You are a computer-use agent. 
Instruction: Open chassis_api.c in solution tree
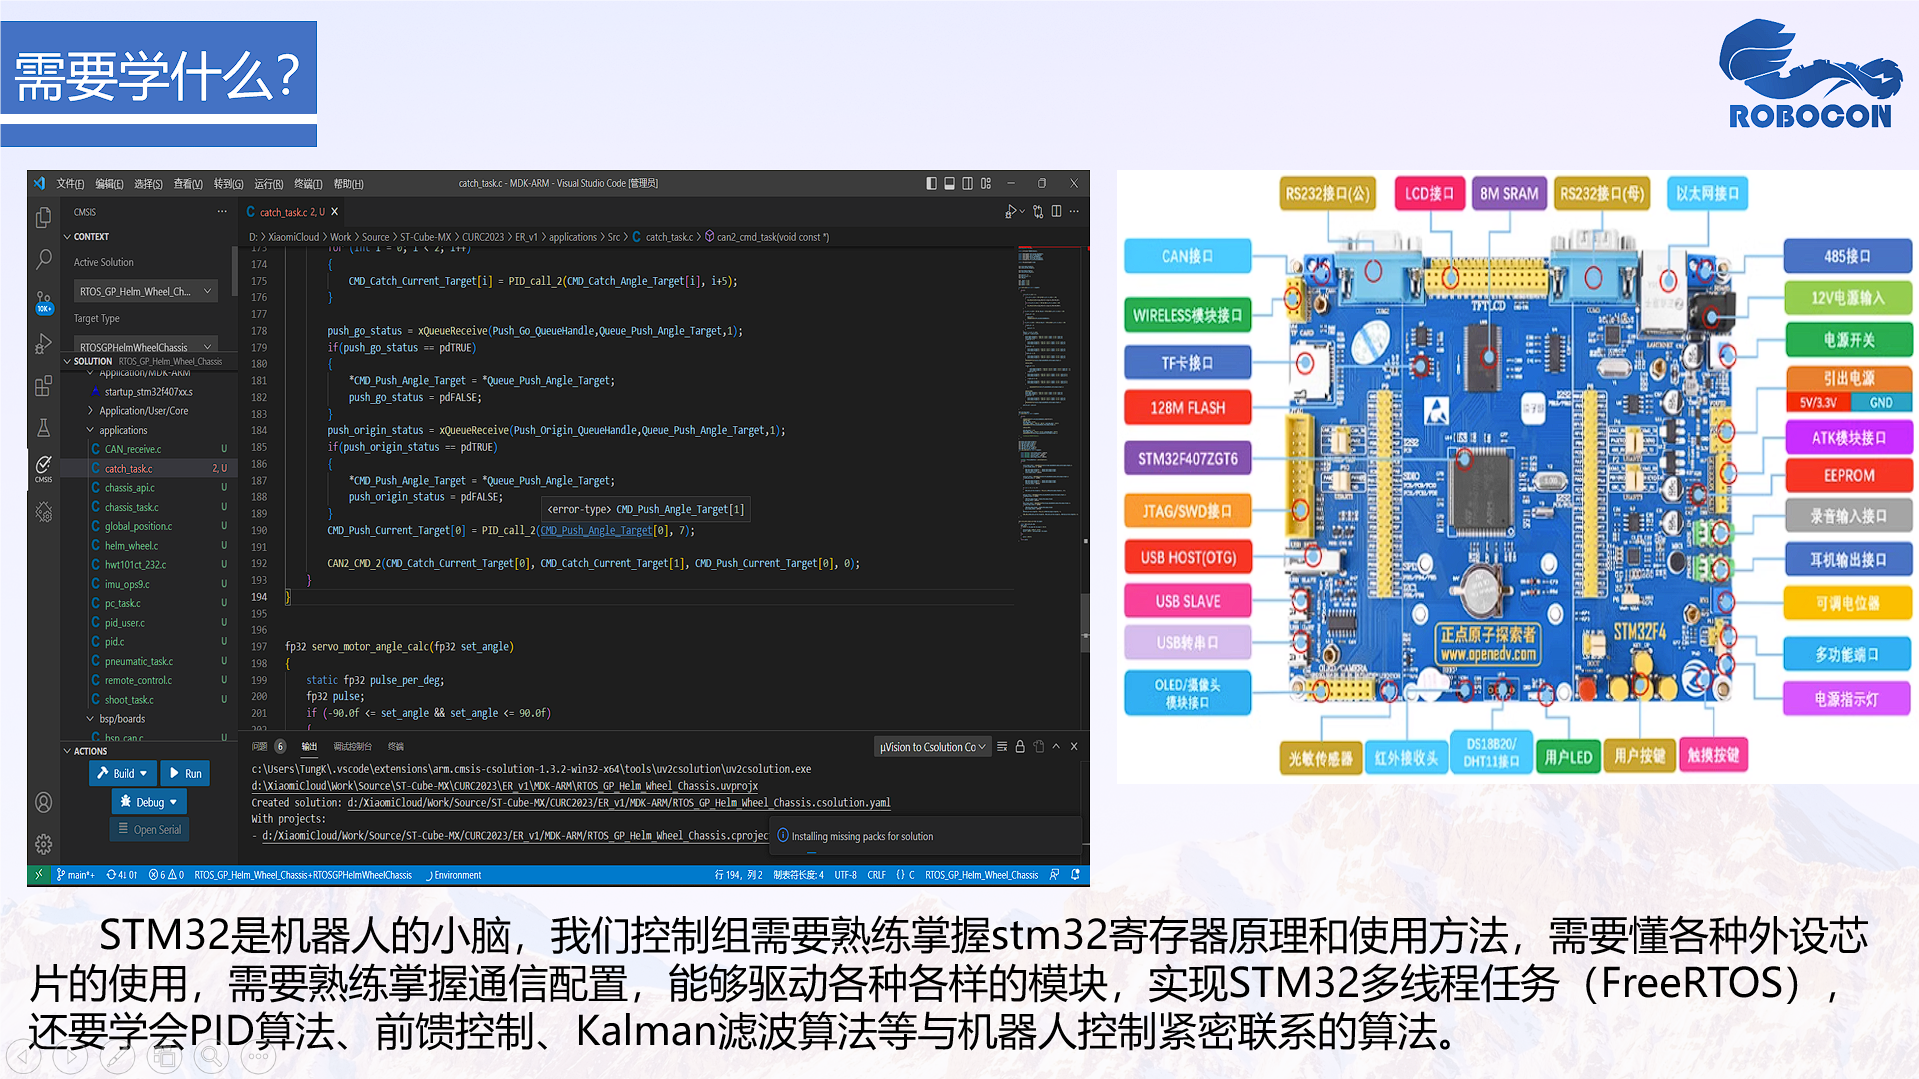coord(130,488)
